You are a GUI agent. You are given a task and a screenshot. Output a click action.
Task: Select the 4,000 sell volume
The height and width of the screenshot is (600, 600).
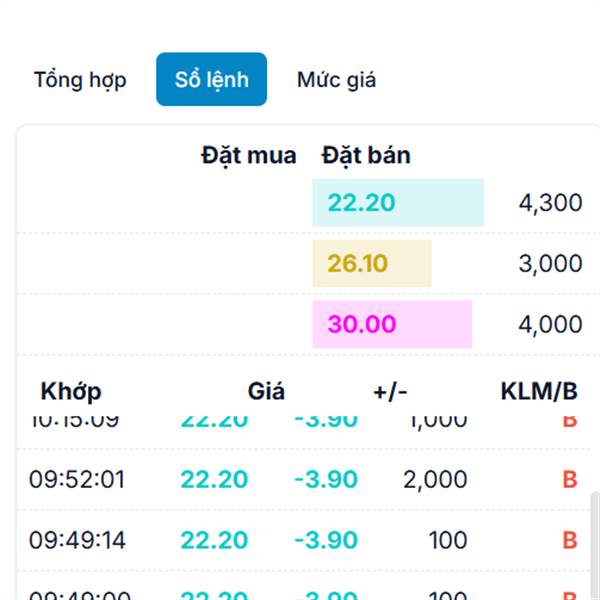pyautogui.click(x=550, y=324)
